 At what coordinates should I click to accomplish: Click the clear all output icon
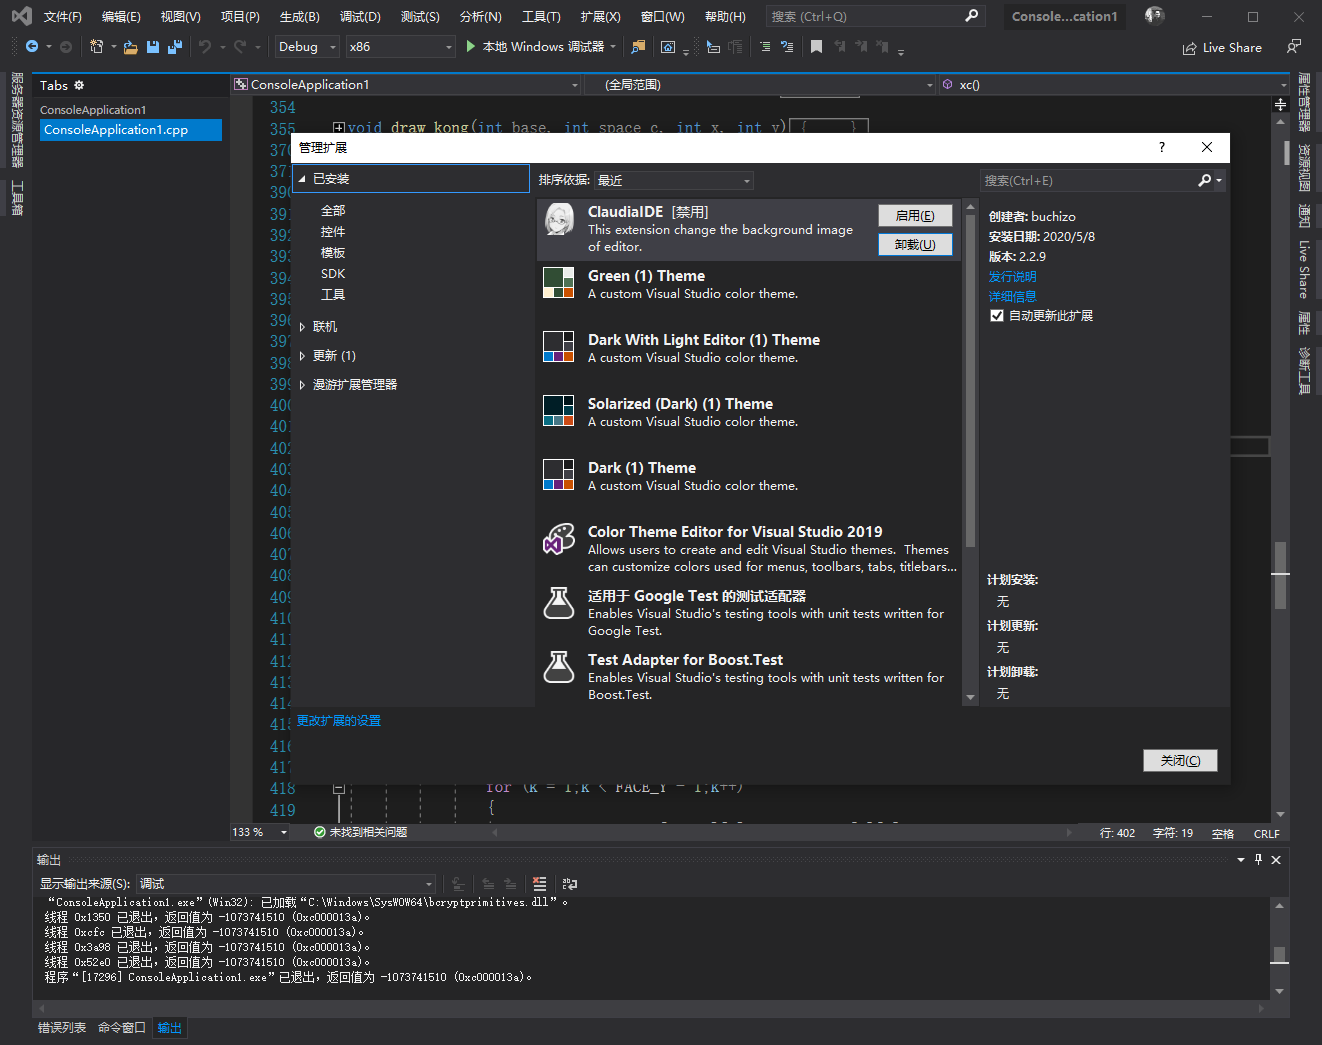[540, 884]
